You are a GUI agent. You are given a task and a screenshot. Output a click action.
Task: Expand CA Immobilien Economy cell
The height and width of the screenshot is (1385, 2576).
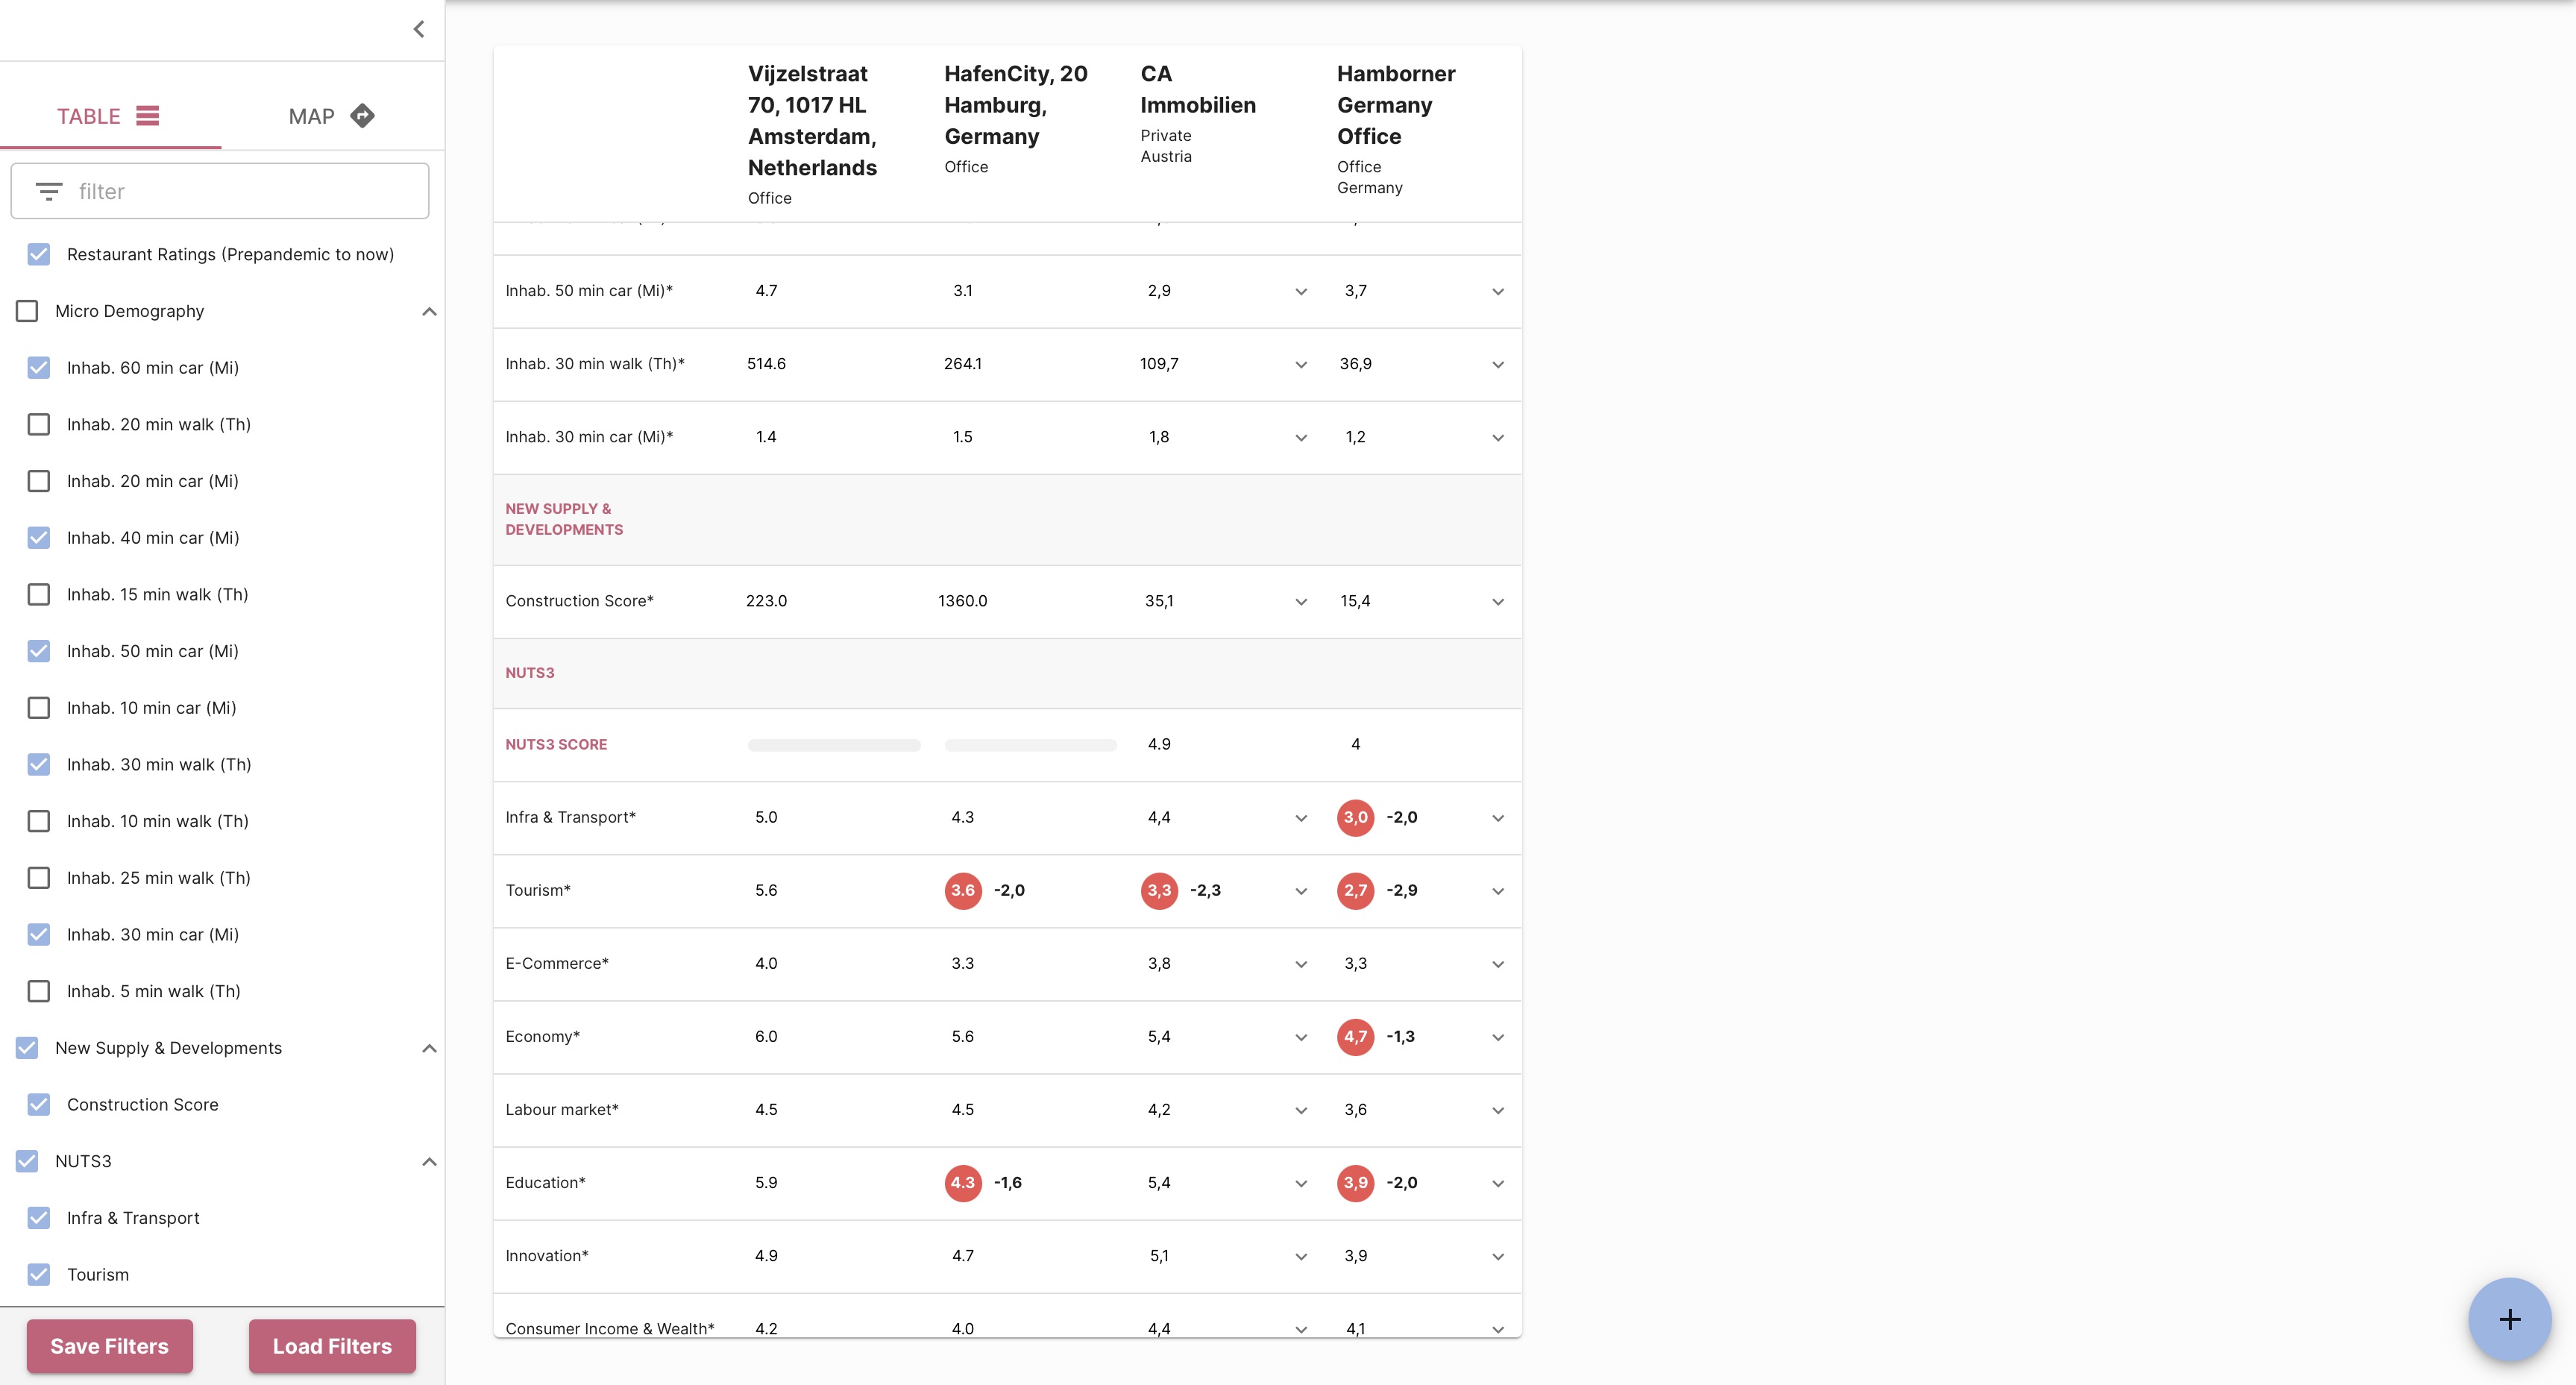click(x=1301, y=1037)
